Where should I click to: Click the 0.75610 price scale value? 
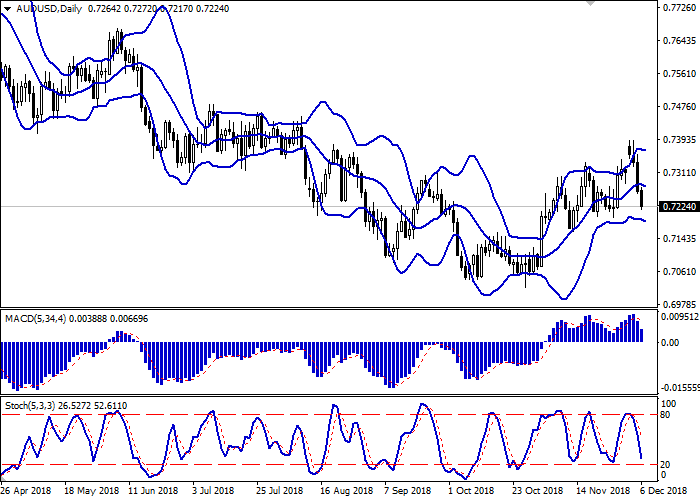[679, 74]
